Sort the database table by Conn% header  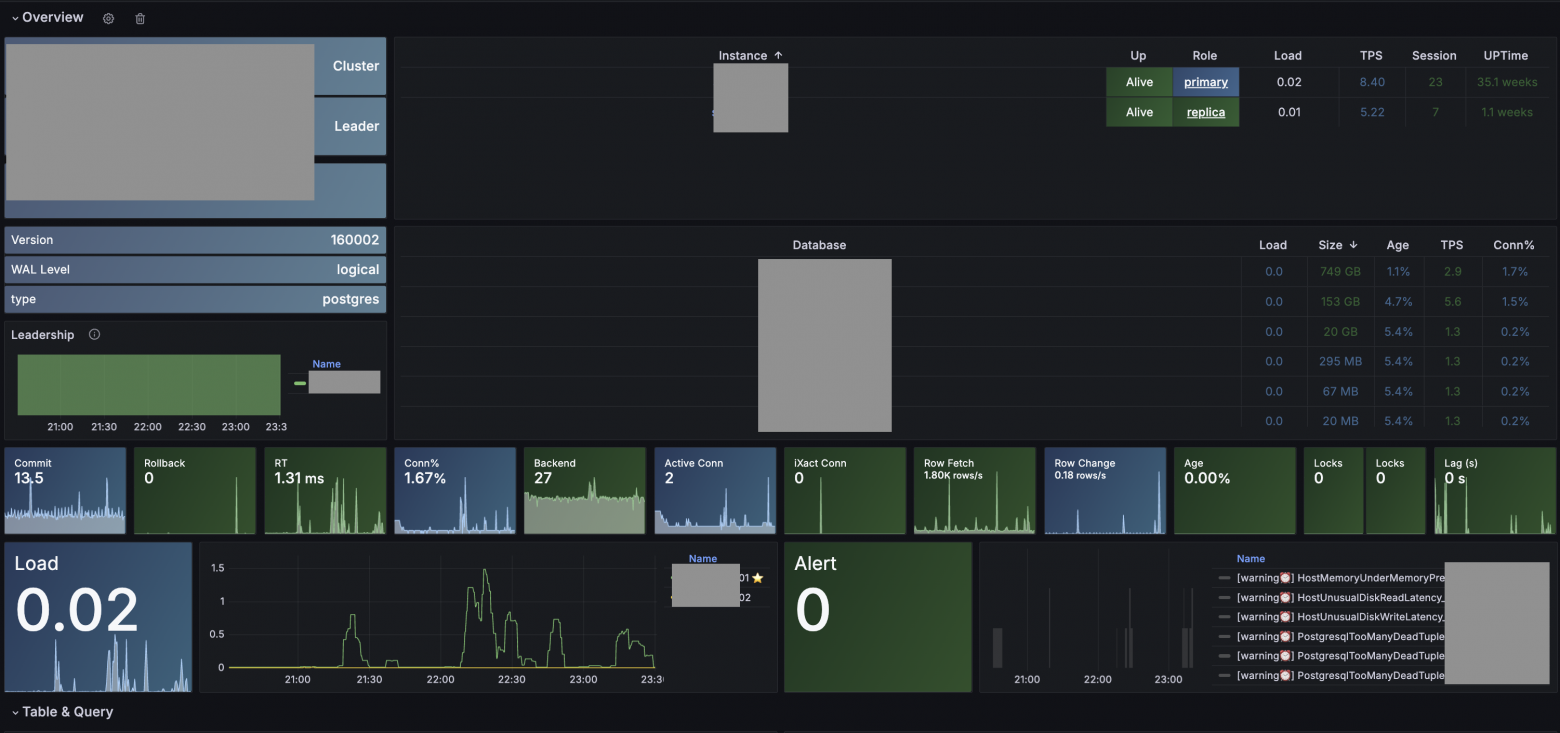click(x=1514, y=245)
